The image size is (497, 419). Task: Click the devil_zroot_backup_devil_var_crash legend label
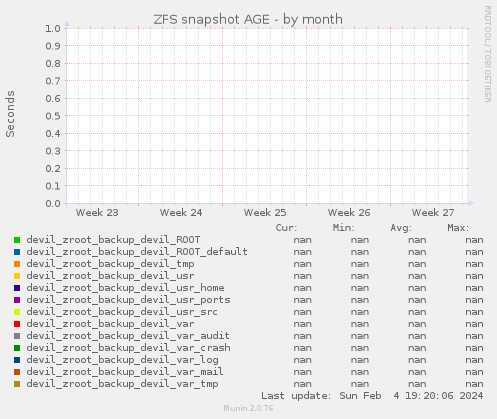coord(128,348)
